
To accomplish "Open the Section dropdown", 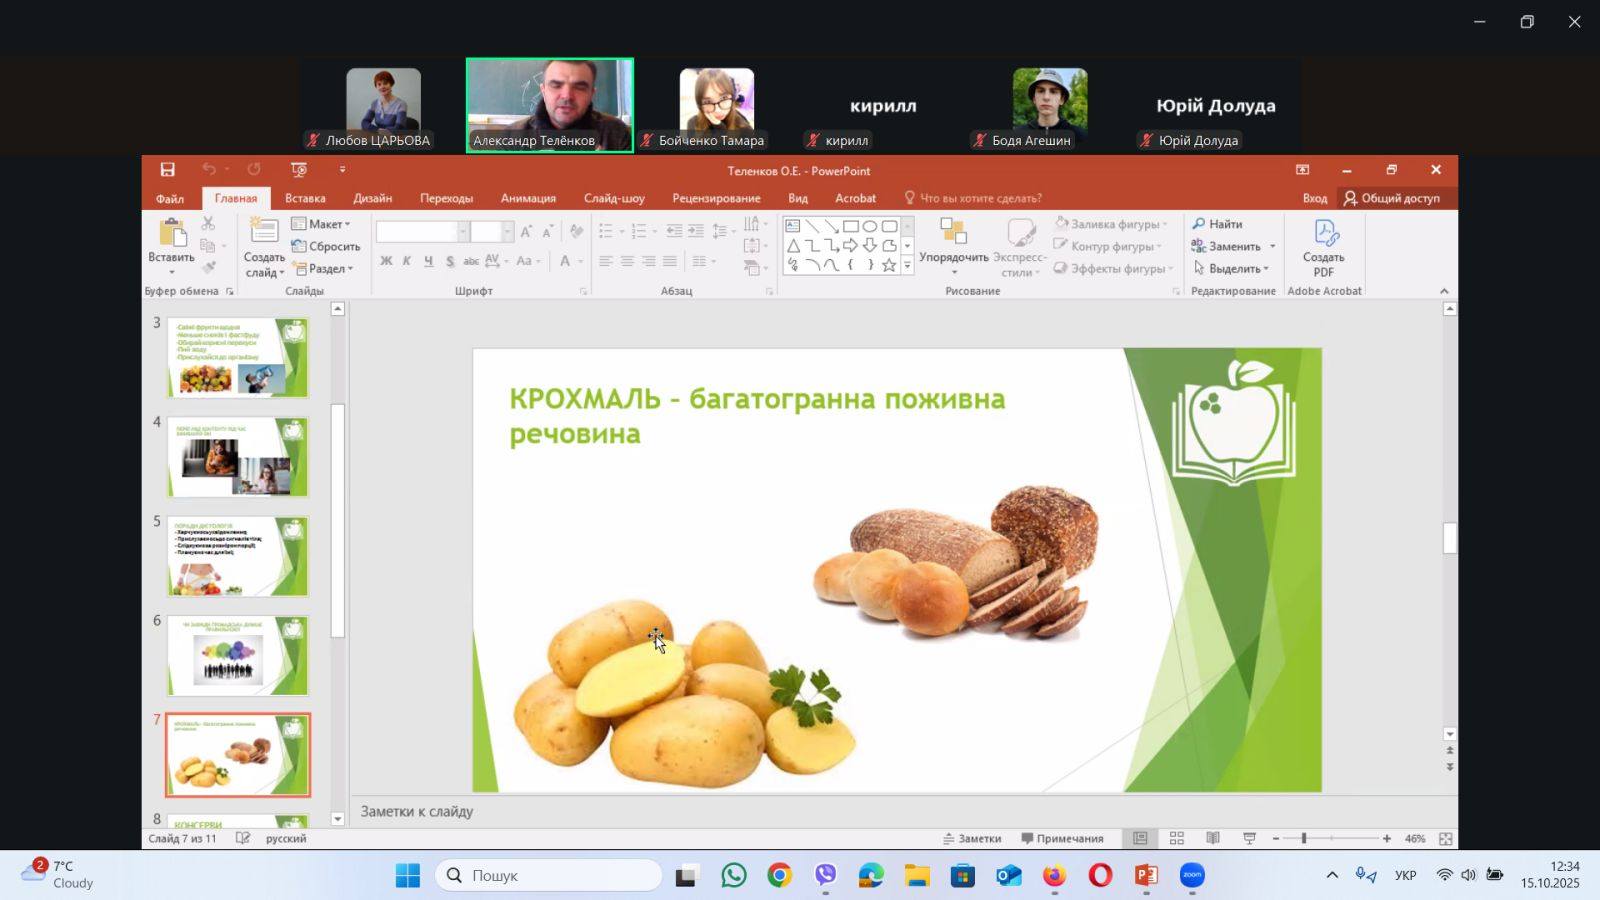I will pyautogui.click(x=324, y=269).
